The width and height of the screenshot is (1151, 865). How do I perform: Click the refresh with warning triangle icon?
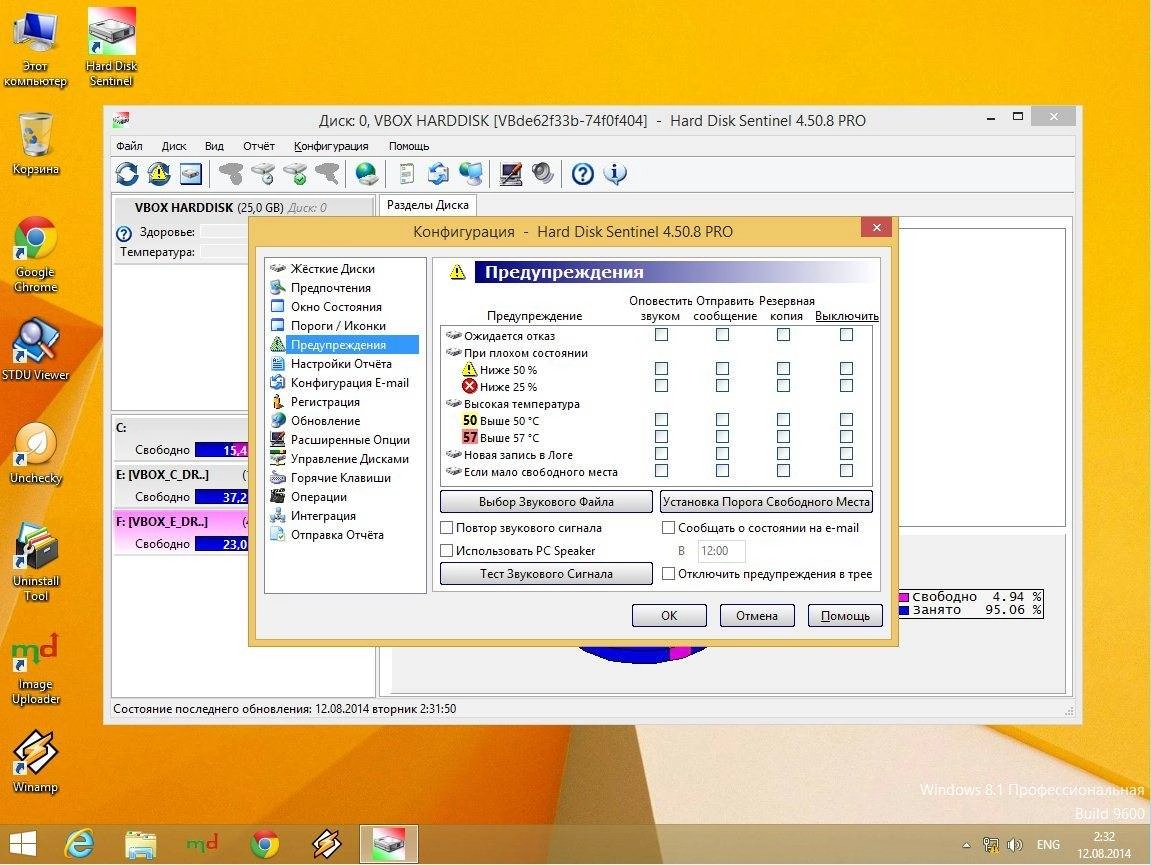click(x=159, y=174)
